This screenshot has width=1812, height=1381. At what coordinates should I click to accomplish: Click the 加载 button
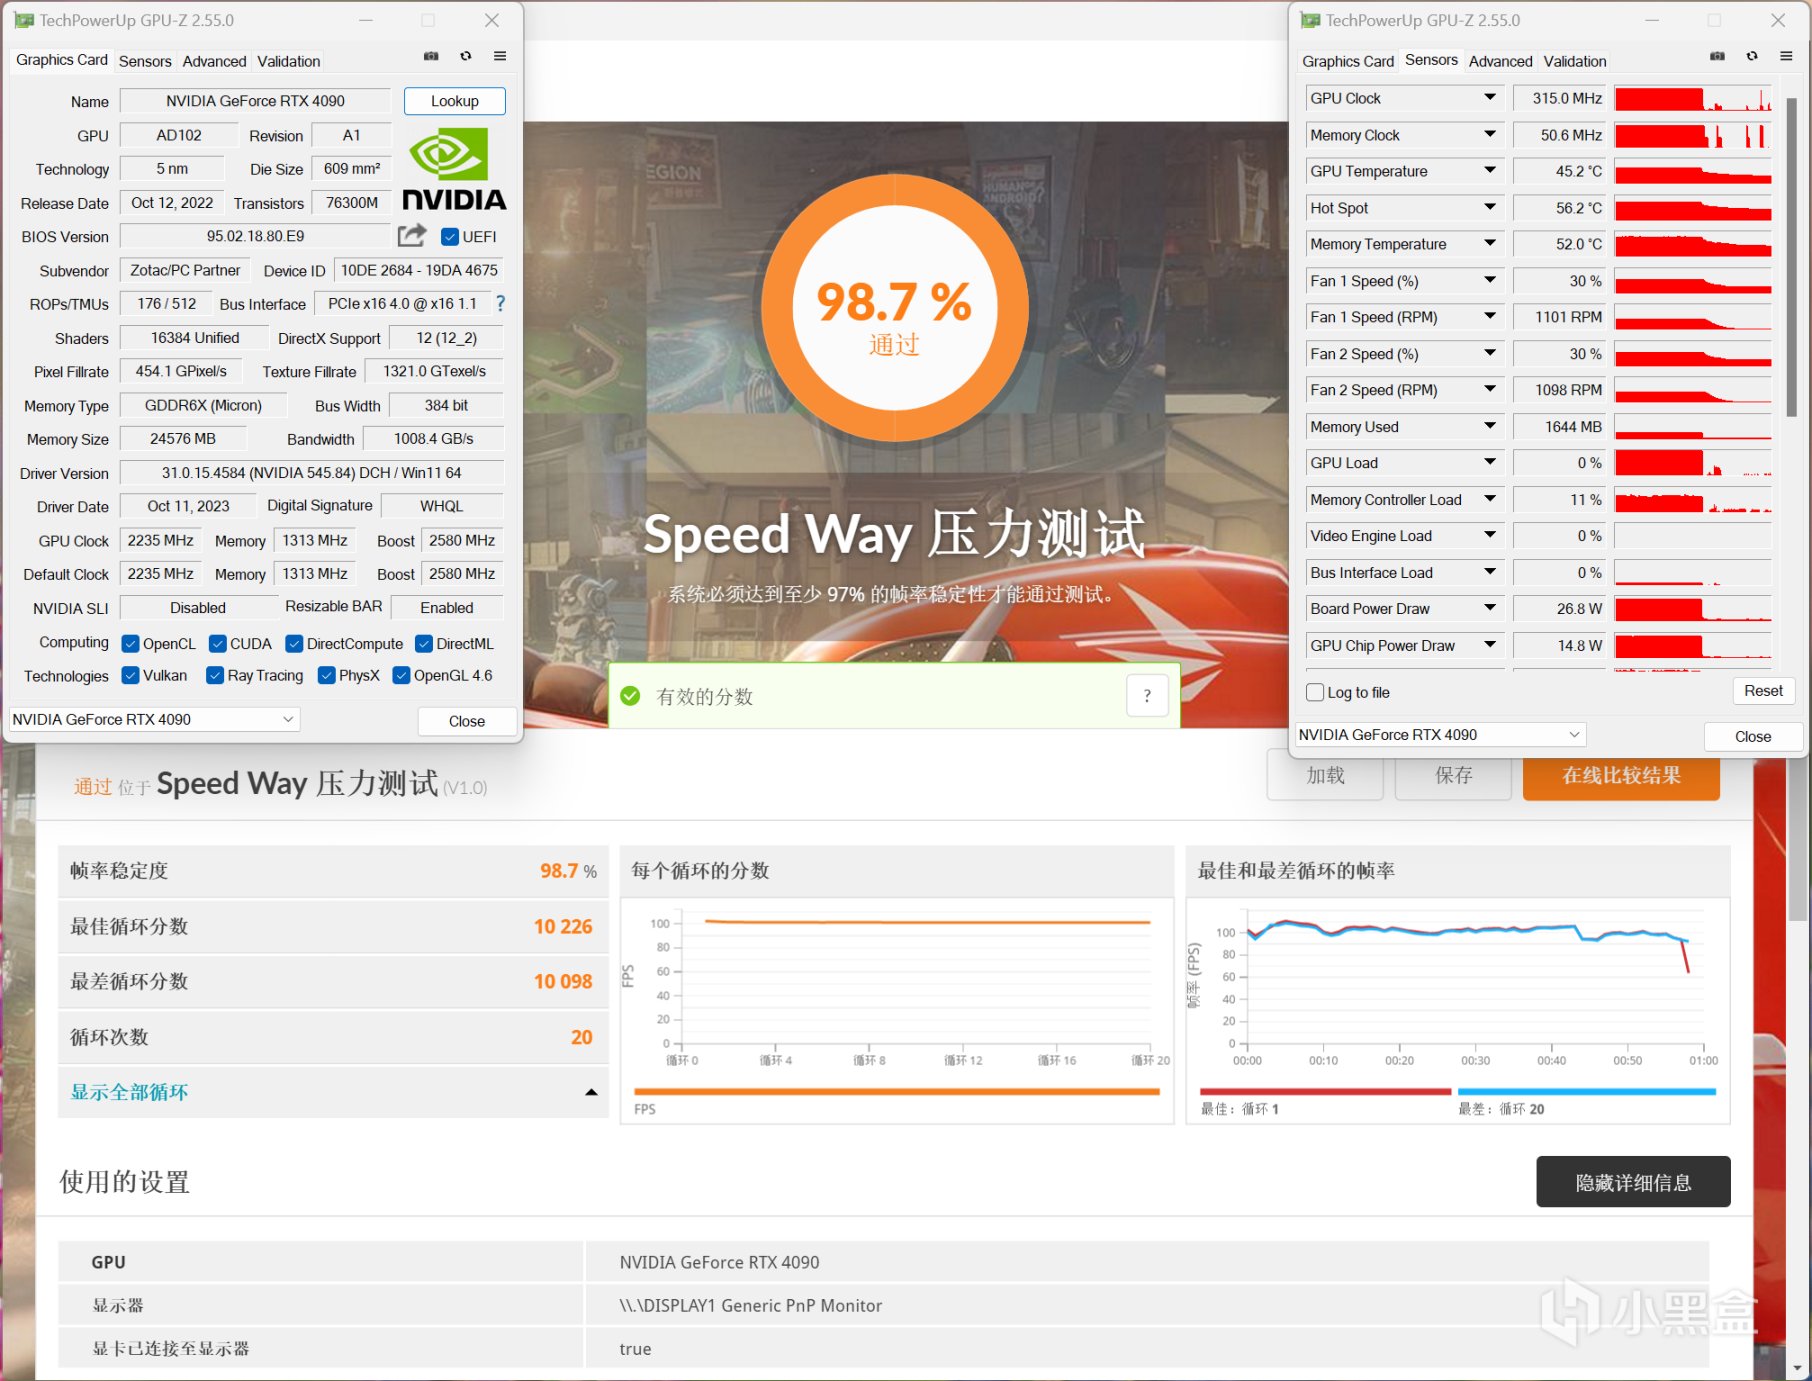1325,776
